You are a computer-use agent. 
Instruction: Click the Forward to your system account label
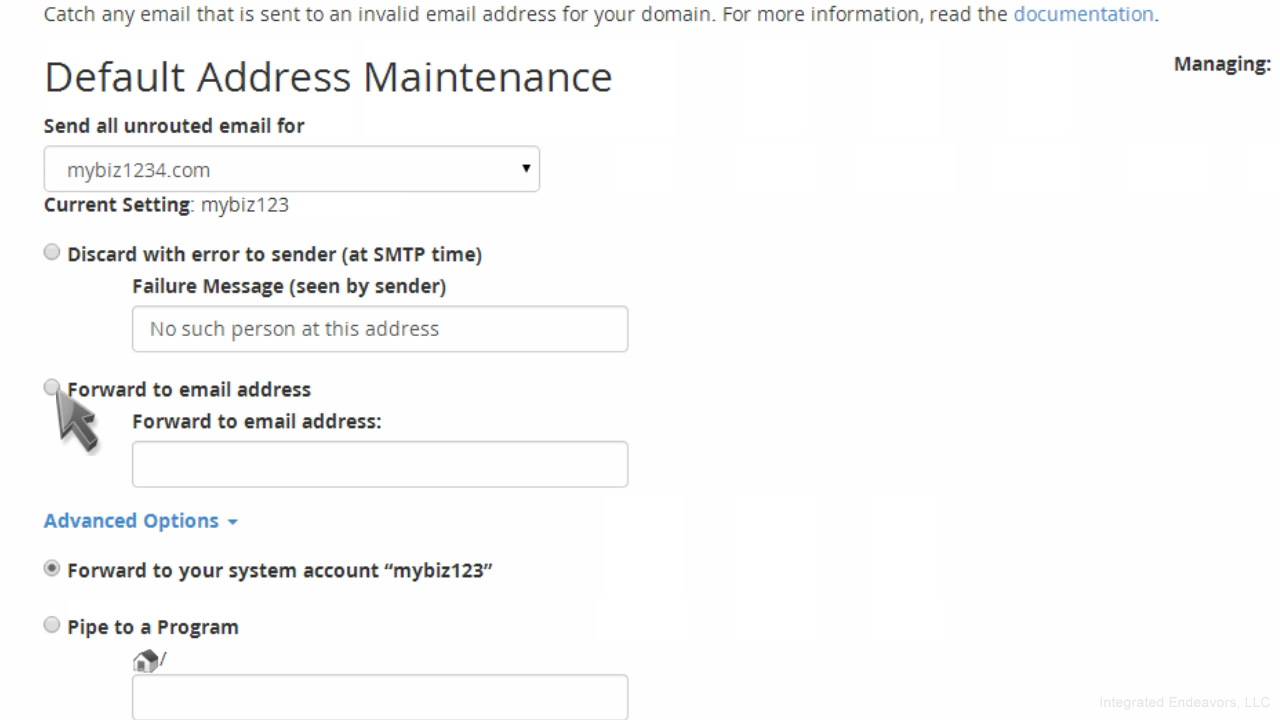pos(280,570)
